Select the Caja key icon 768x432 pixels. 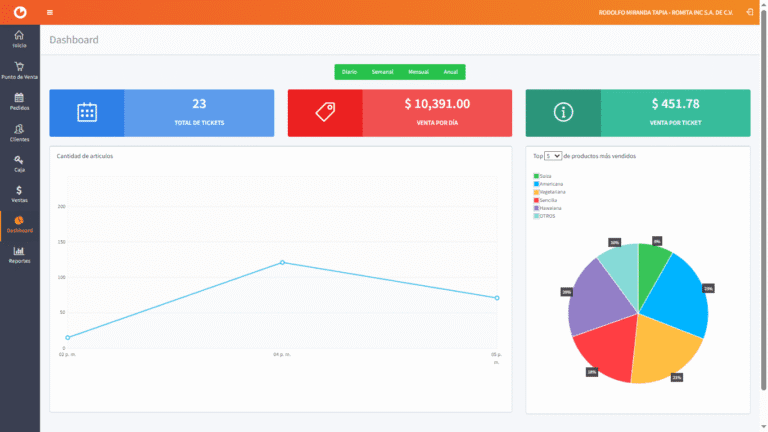click(19, 160)
